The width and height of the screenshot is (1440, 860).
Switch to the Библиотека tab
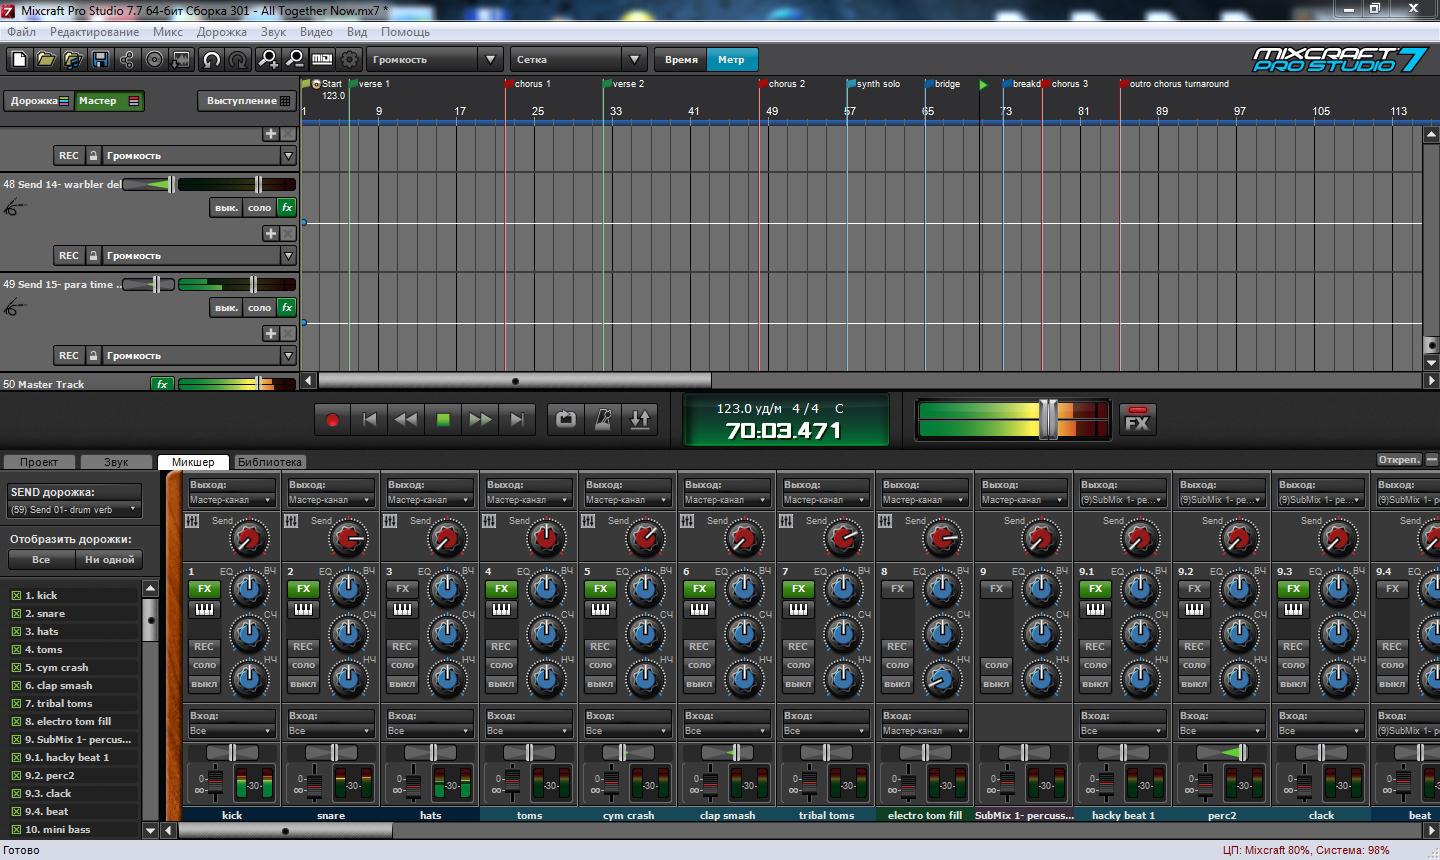[x=270, y=462]
